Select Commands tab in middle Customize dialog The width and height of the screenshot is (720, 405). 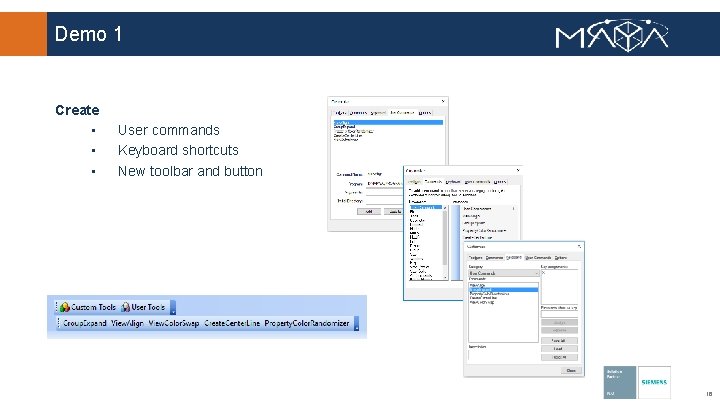[433, 182]
